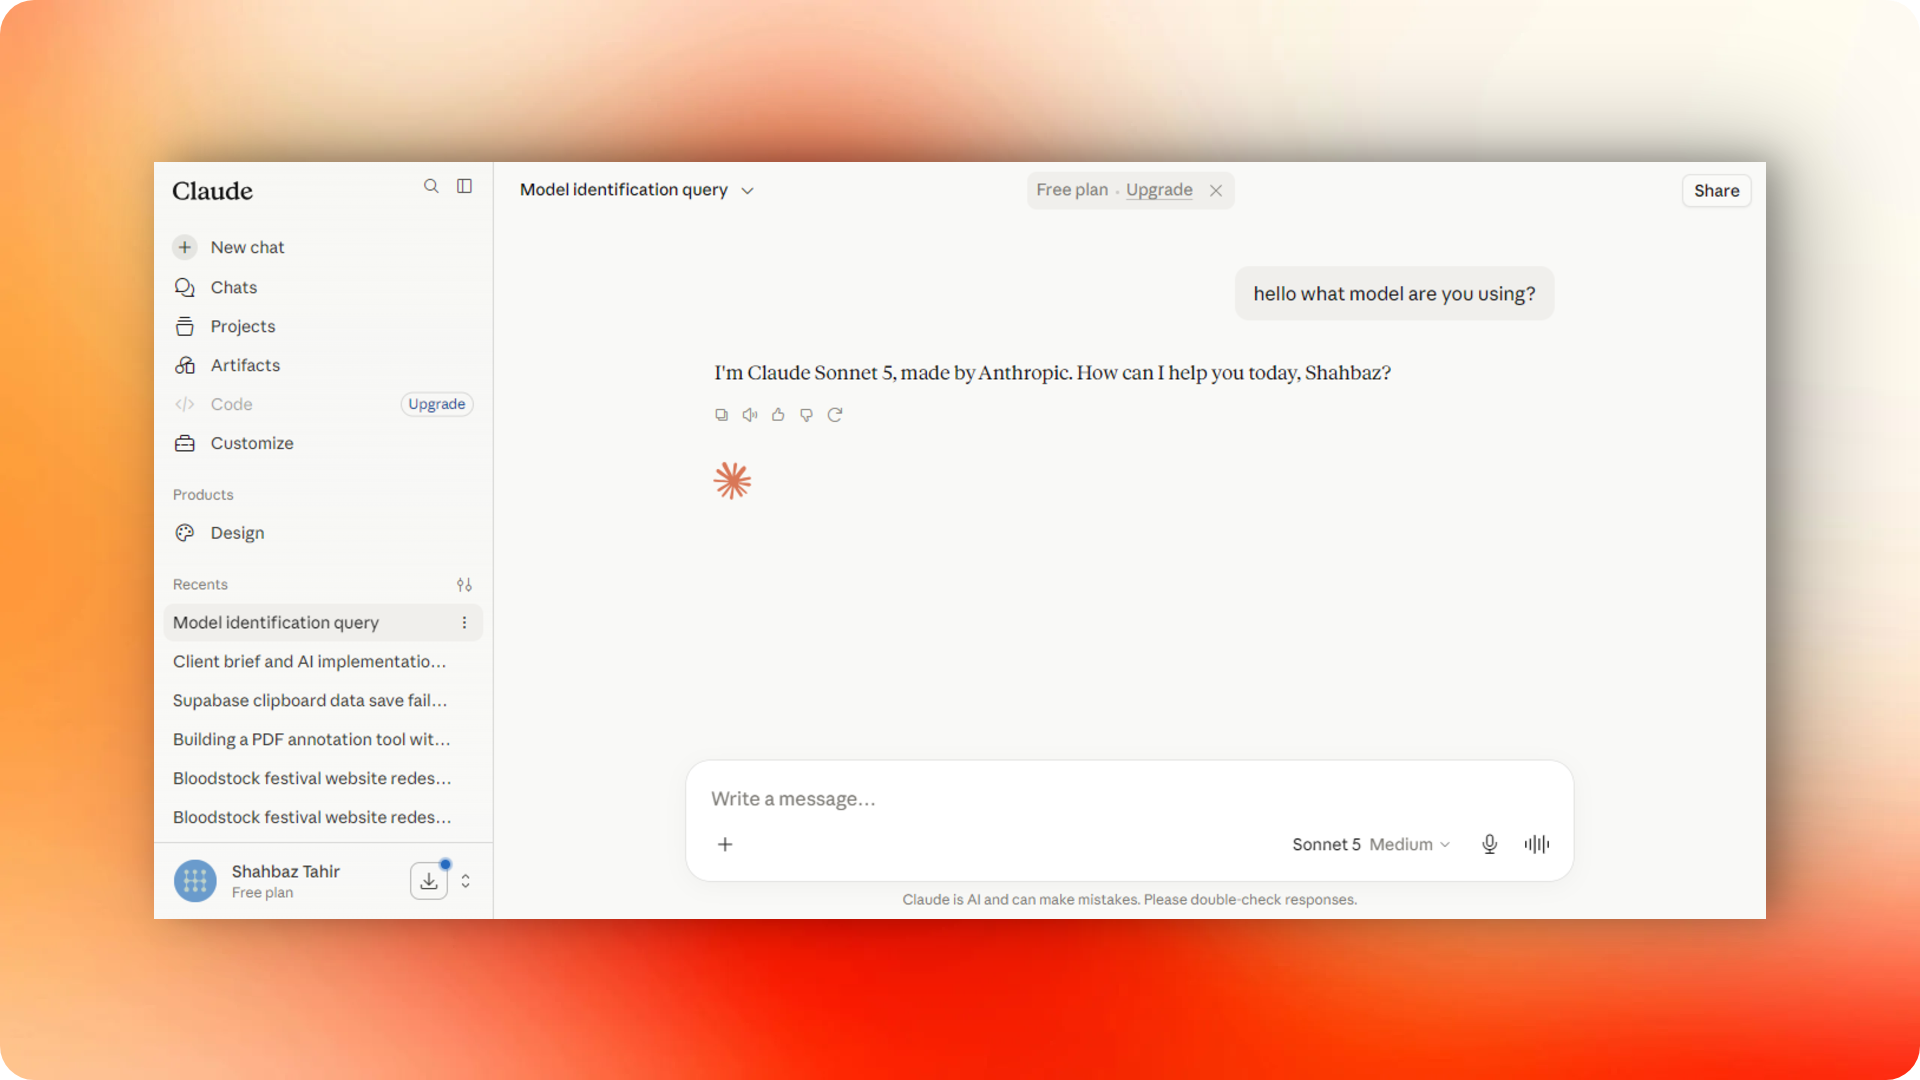1920x1080 pixels.
Task: Click the Customize toolbox icon
Action: point(185,443)
